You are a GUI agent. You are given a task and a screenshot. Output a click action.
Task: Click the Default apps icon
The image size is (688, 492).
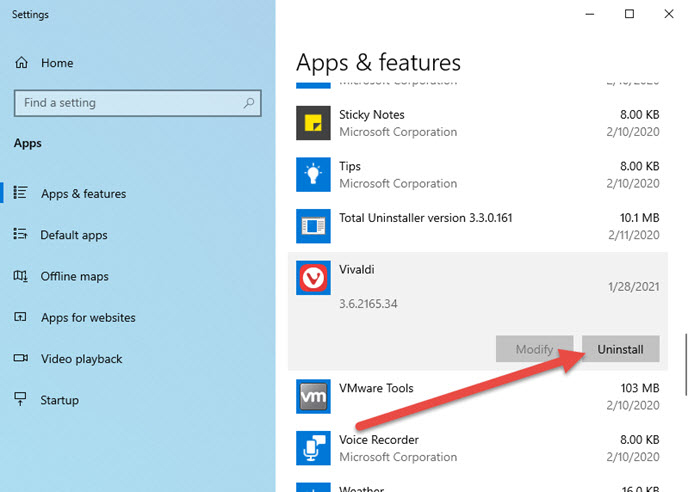point(20,234)
